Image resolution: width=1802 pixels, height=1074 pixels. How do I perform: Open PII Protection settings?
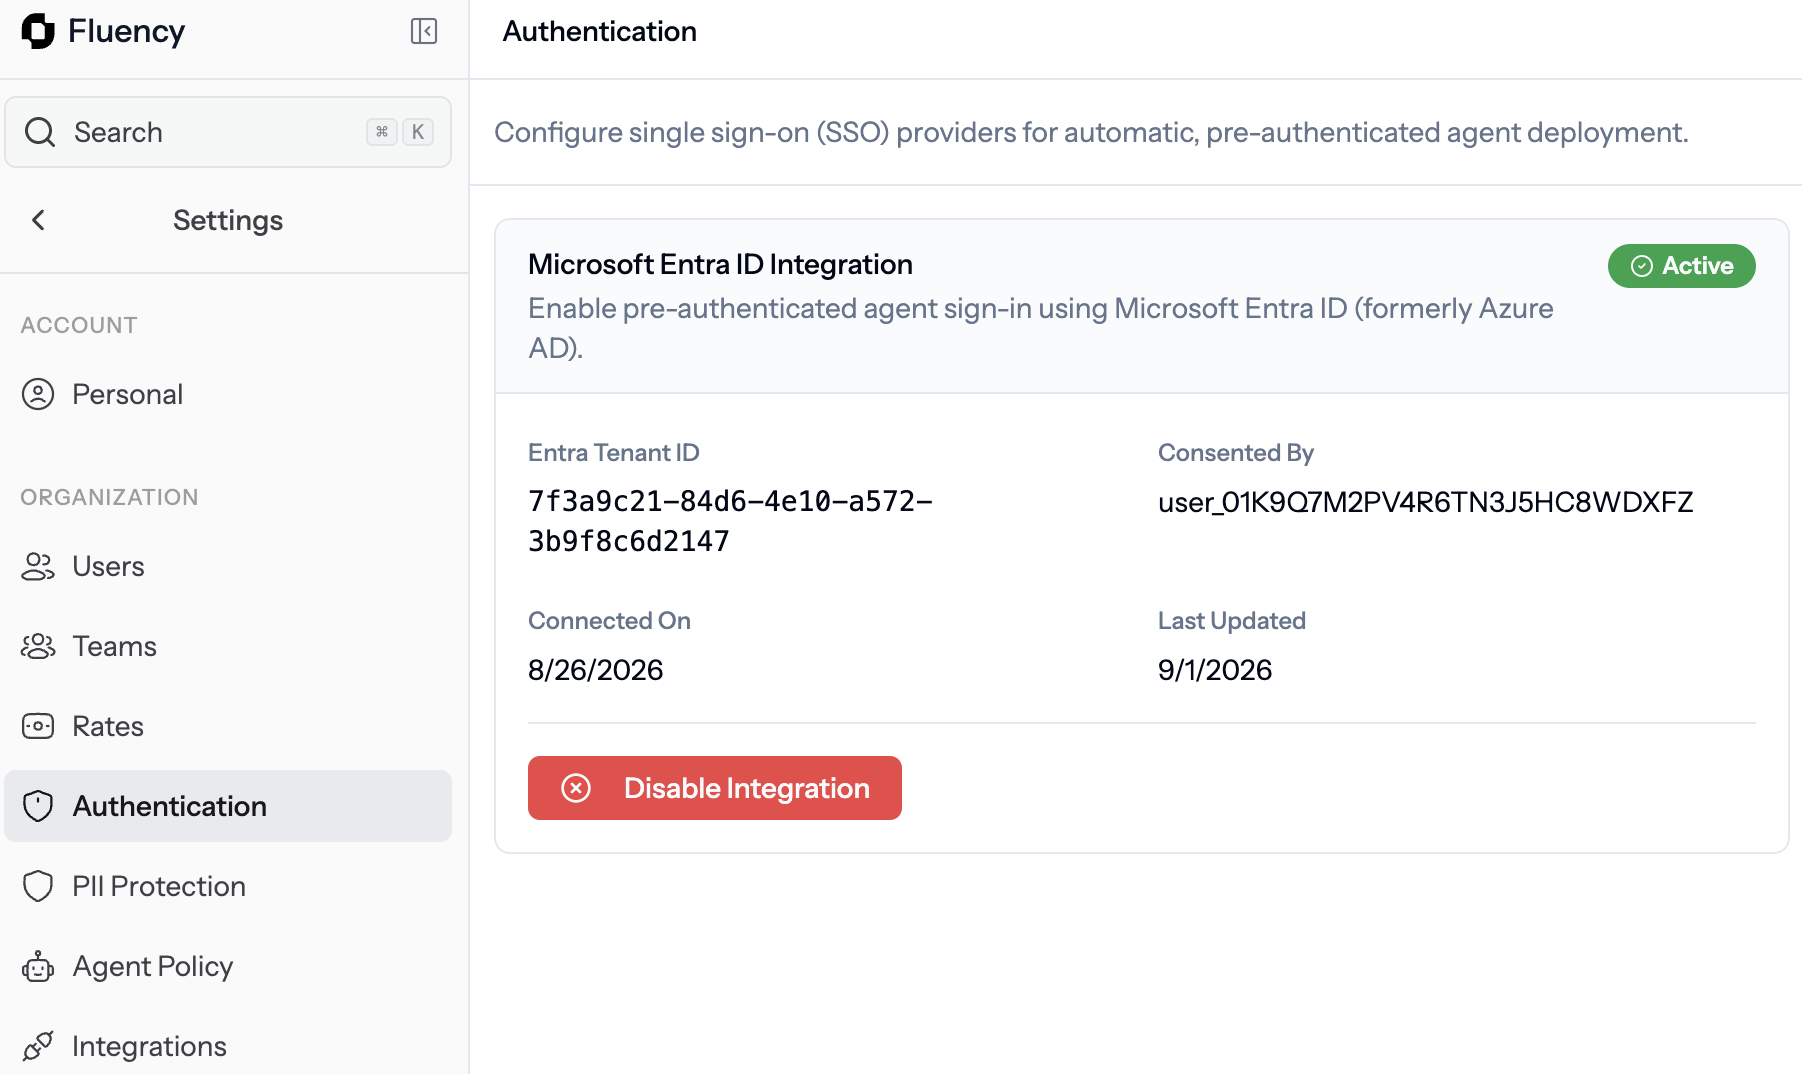(228, 886)
